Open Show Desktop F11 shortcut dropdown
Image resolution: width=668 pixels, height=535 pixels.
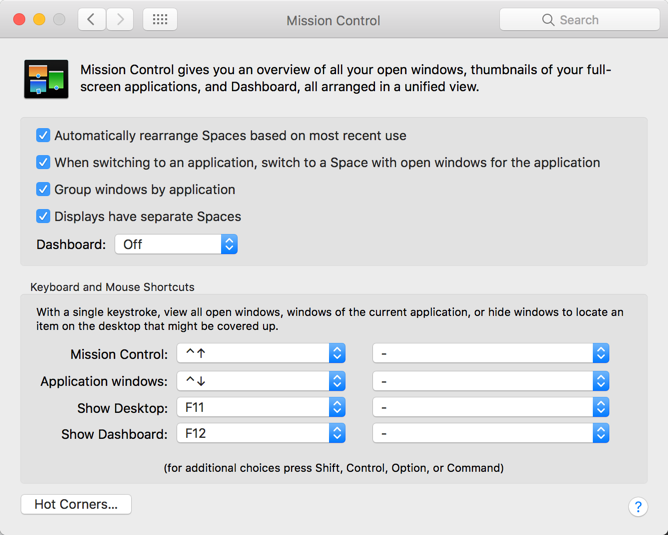(261, 408)
